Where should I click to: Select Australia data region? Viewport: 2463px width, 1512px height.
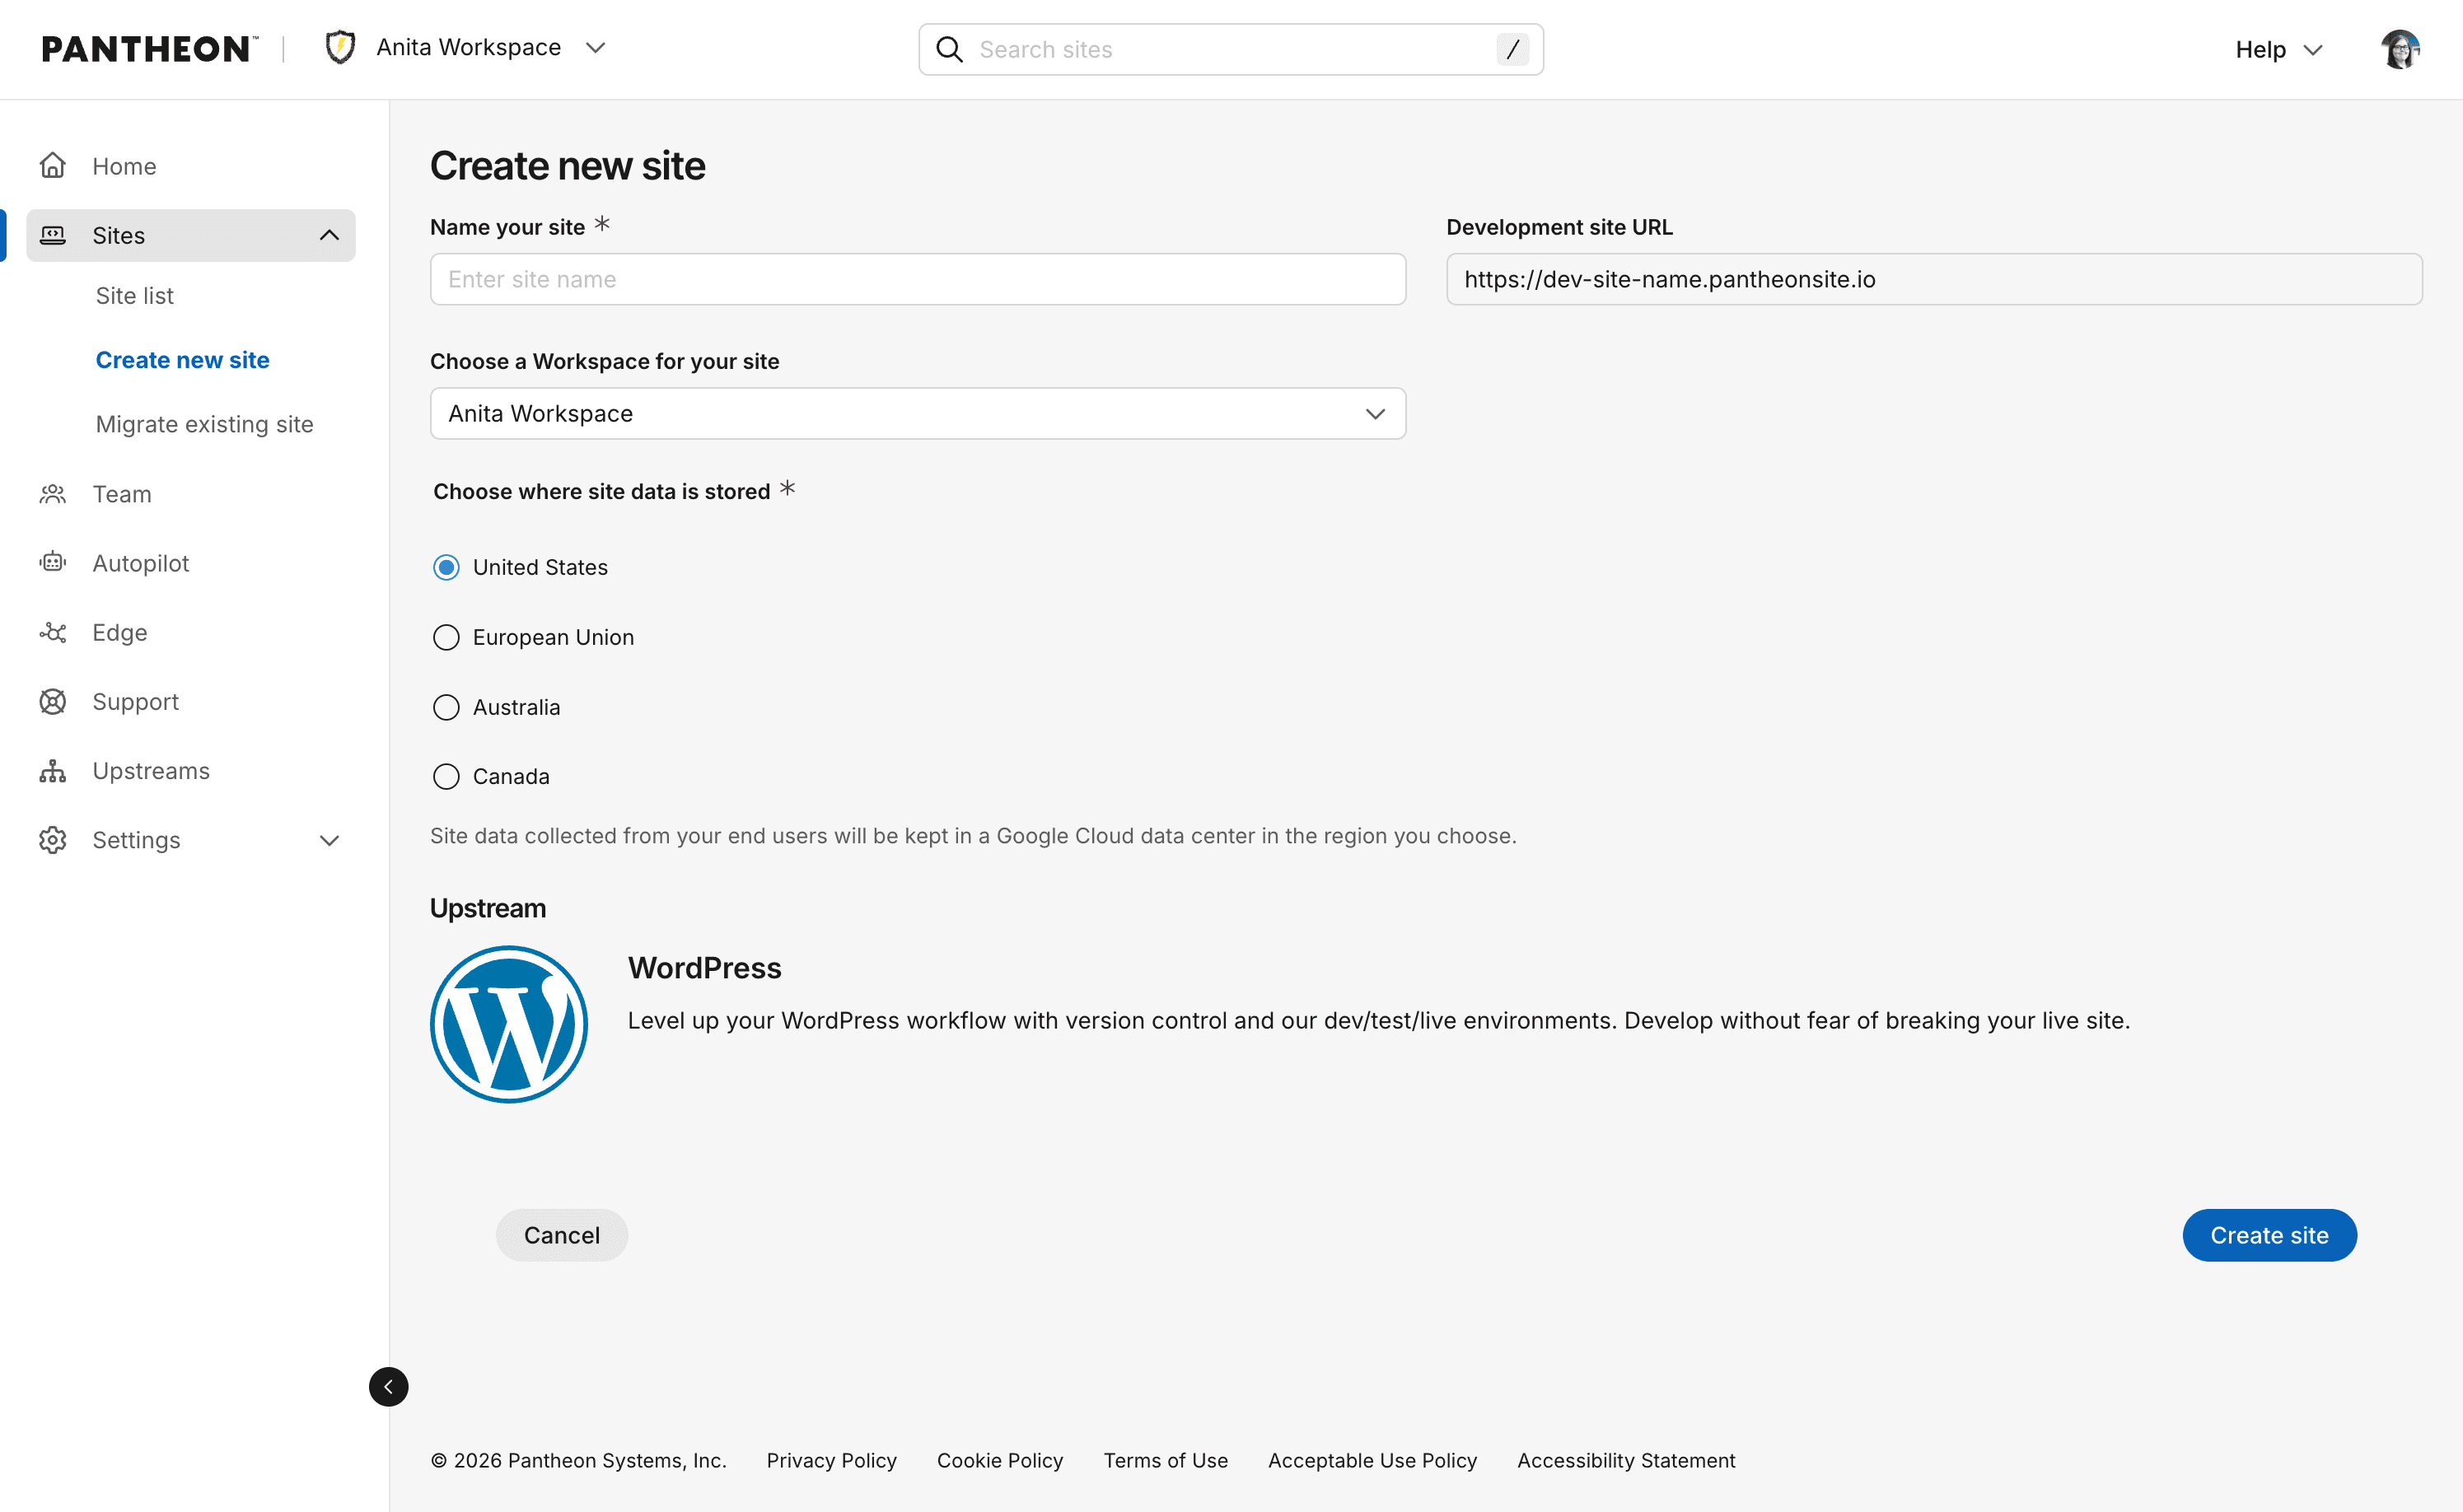(446, 707)
